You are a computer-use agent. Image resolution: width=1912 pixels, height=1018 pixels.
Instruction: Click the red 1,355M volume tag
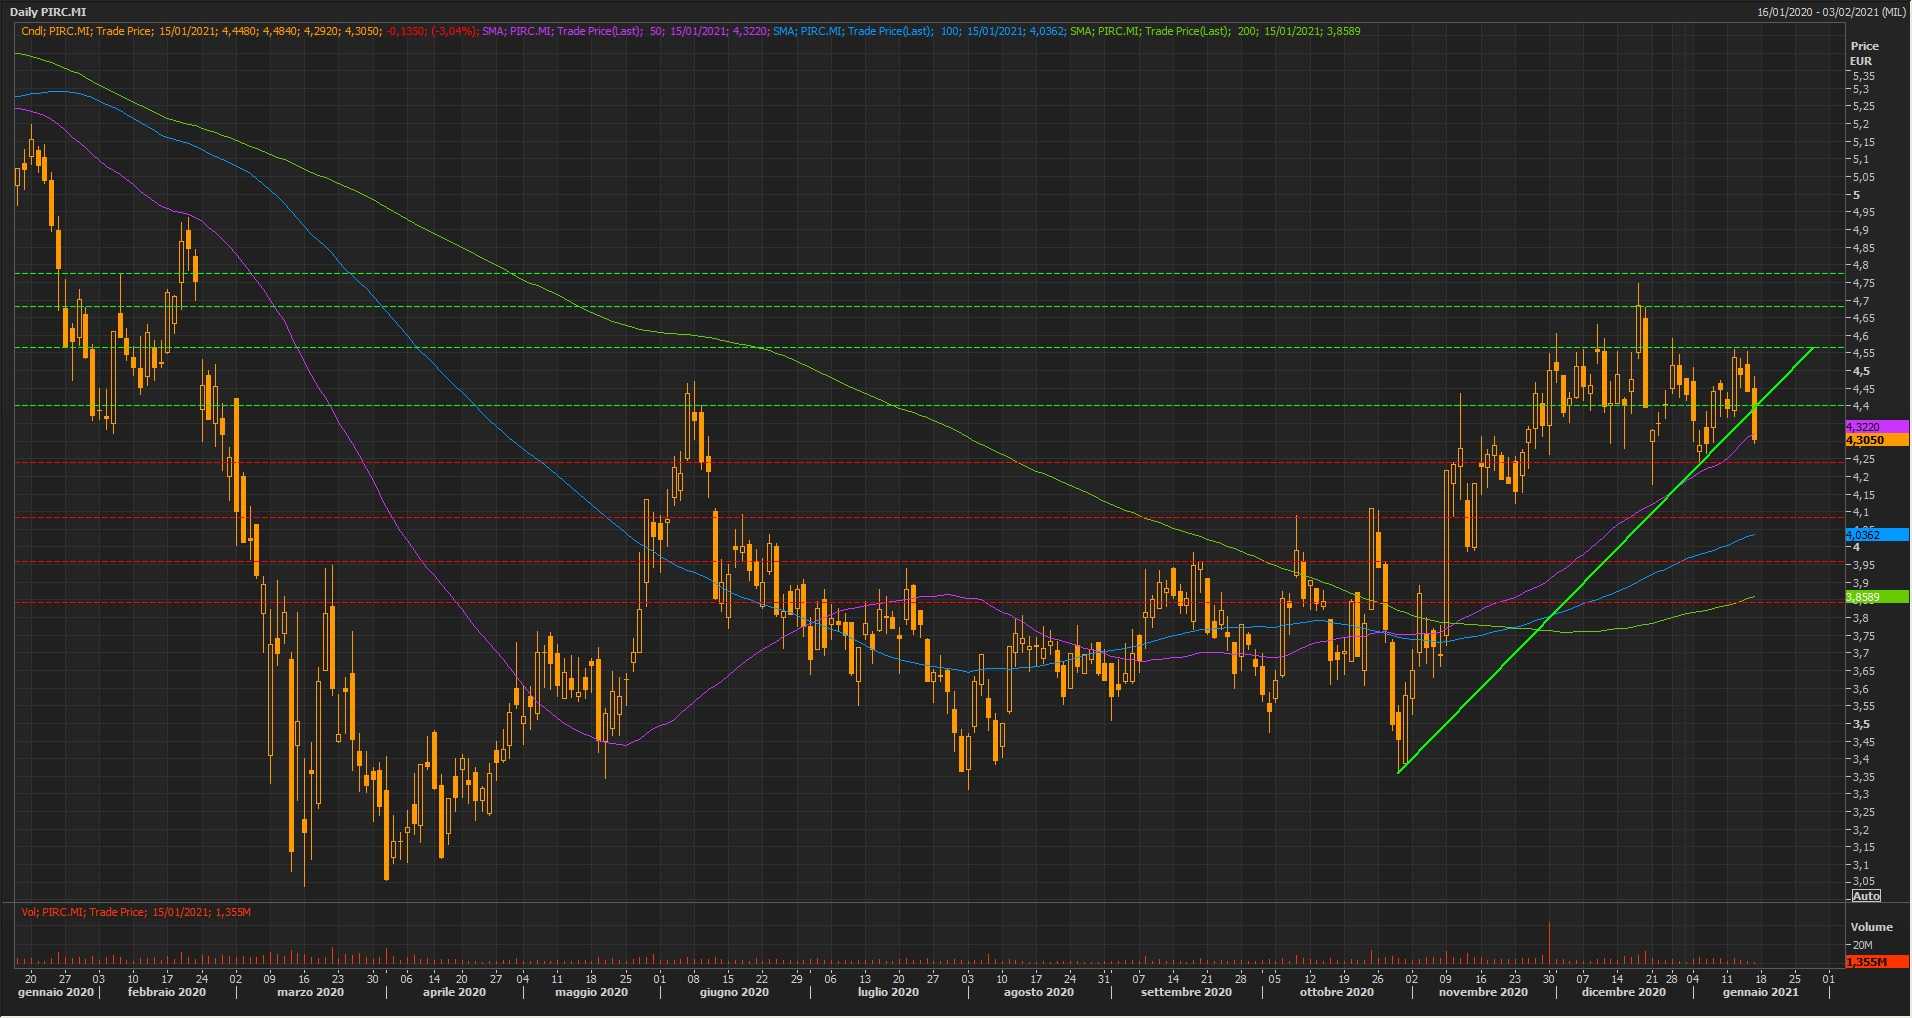coord(1876,961)
